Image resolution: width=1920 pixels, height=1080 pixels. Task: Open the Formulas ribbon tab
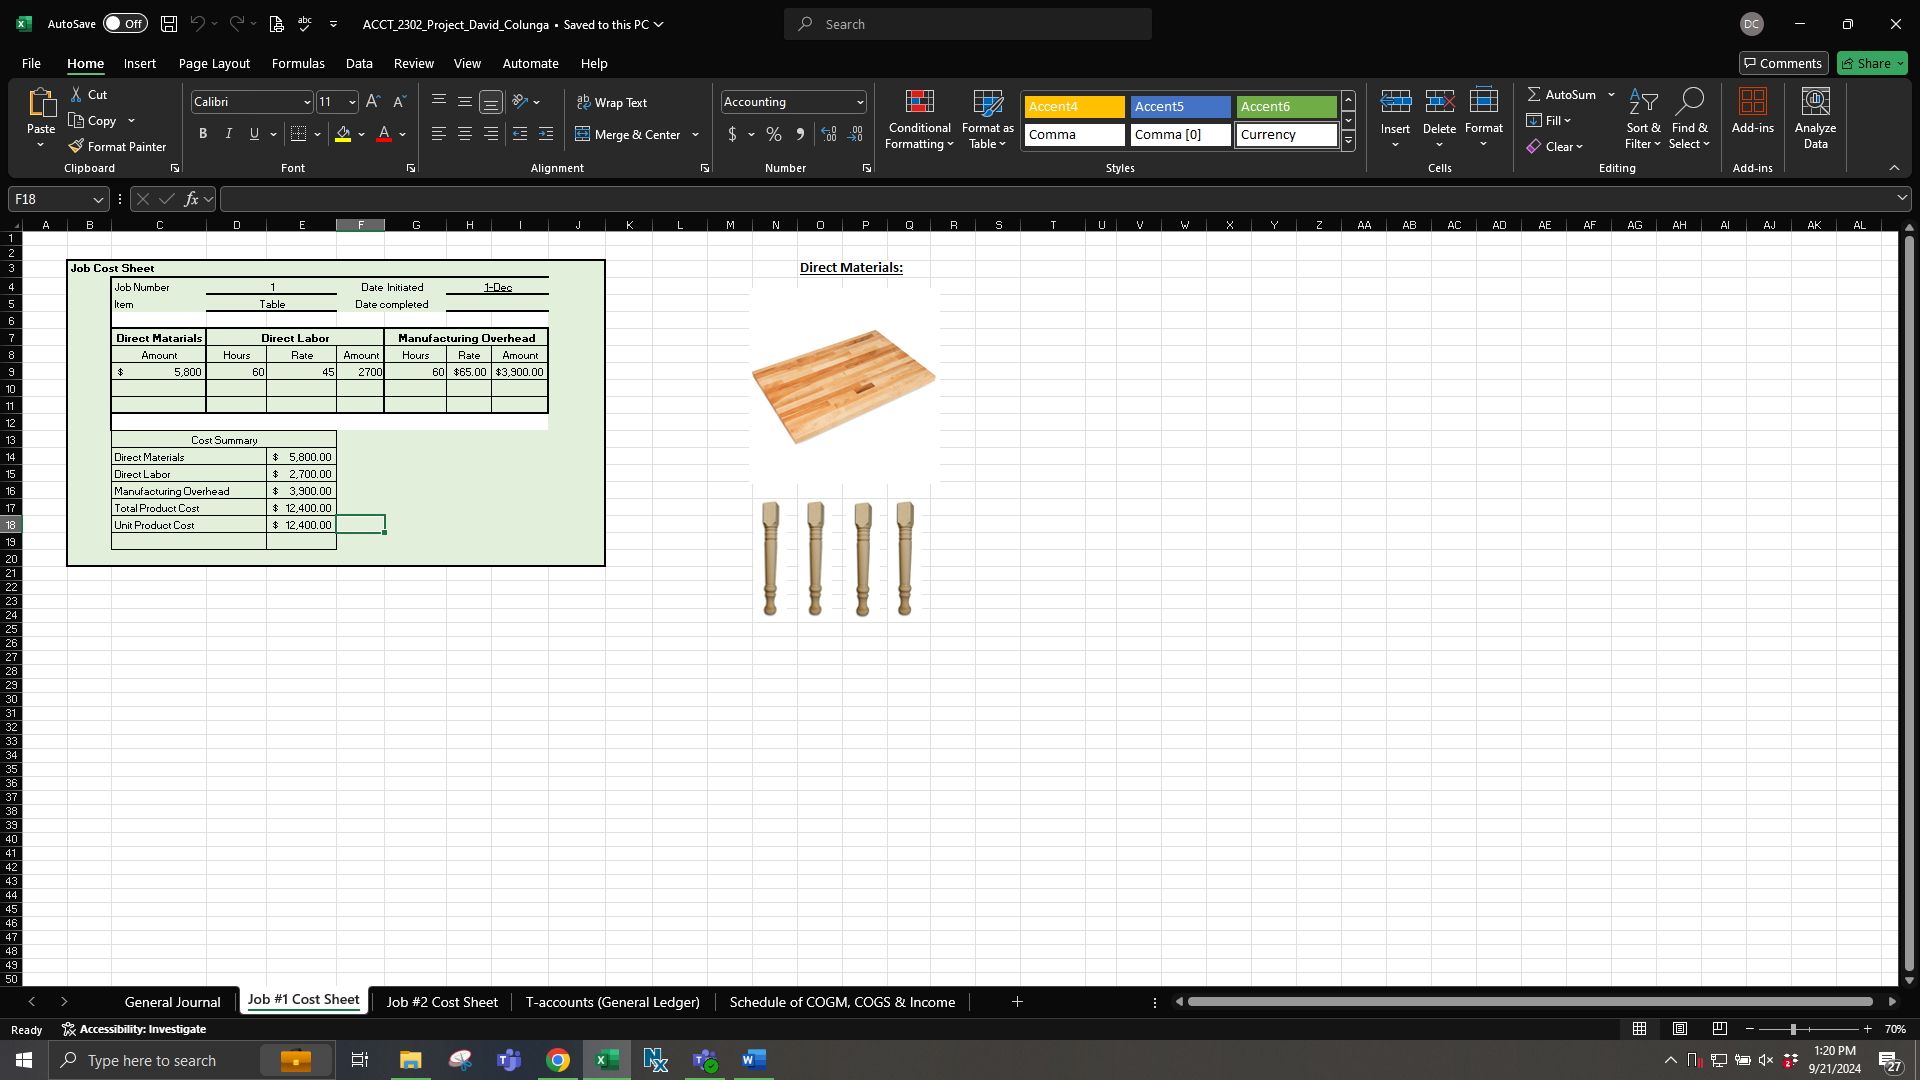coord(298,63)
